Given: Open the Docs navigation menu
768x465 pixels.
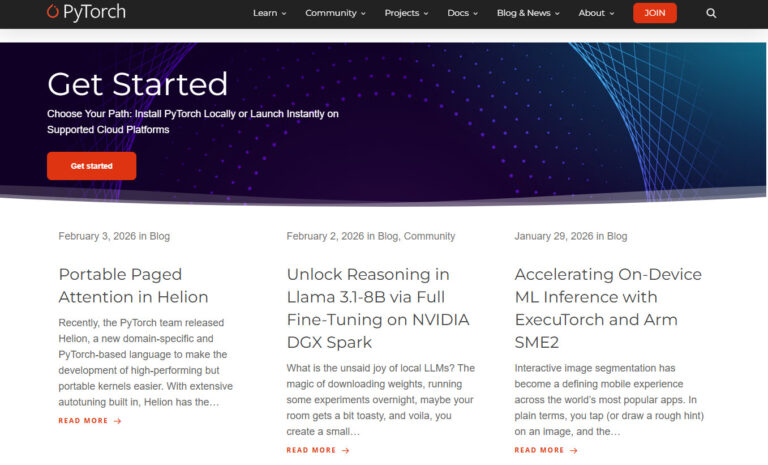Looking at the screenshot, I should pyautogui.click(x=462, y=13).
